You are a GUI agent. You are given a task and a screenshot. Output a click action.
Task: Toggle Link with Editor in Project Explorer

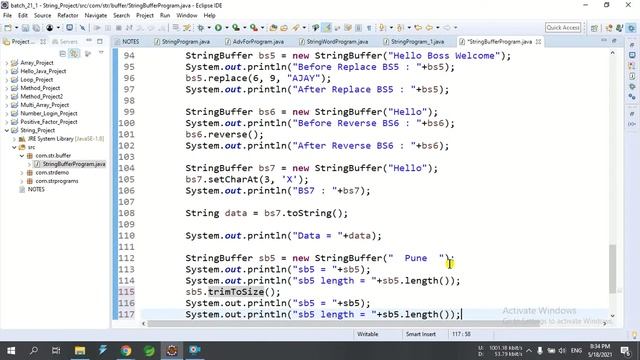coord(74,53)
